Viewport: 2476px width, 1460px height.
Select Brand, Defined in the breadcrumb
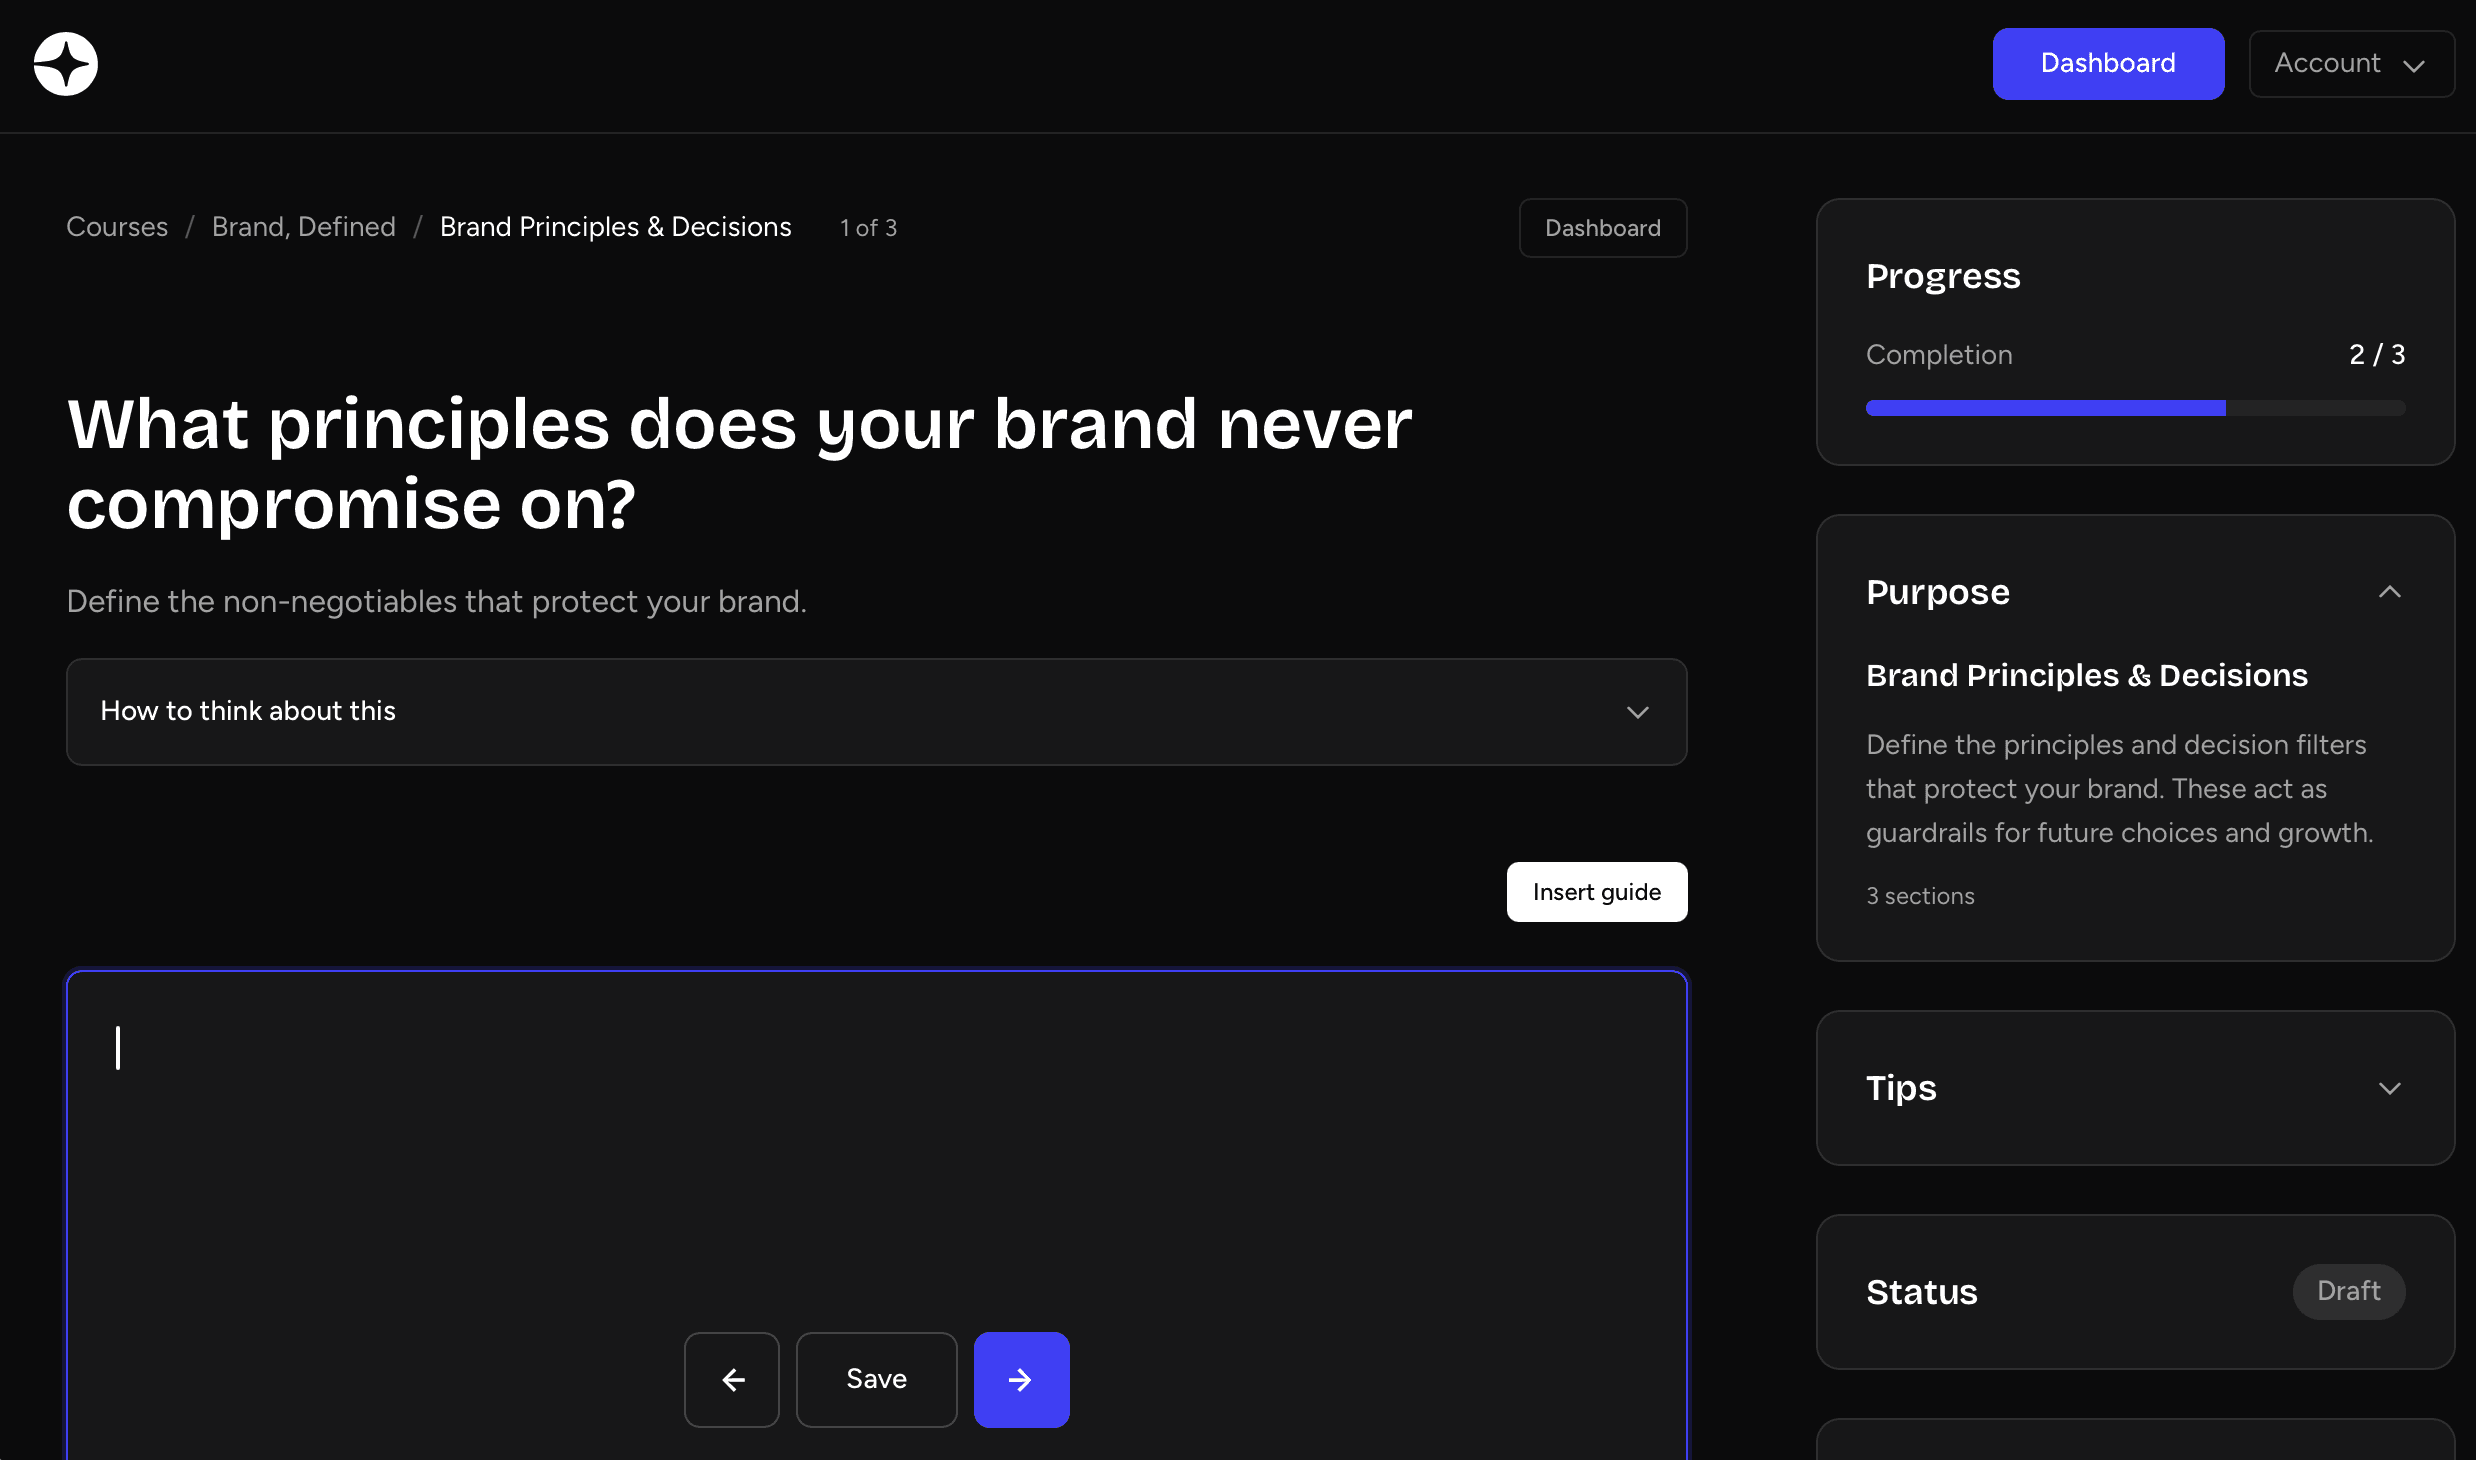coord(303,227)
